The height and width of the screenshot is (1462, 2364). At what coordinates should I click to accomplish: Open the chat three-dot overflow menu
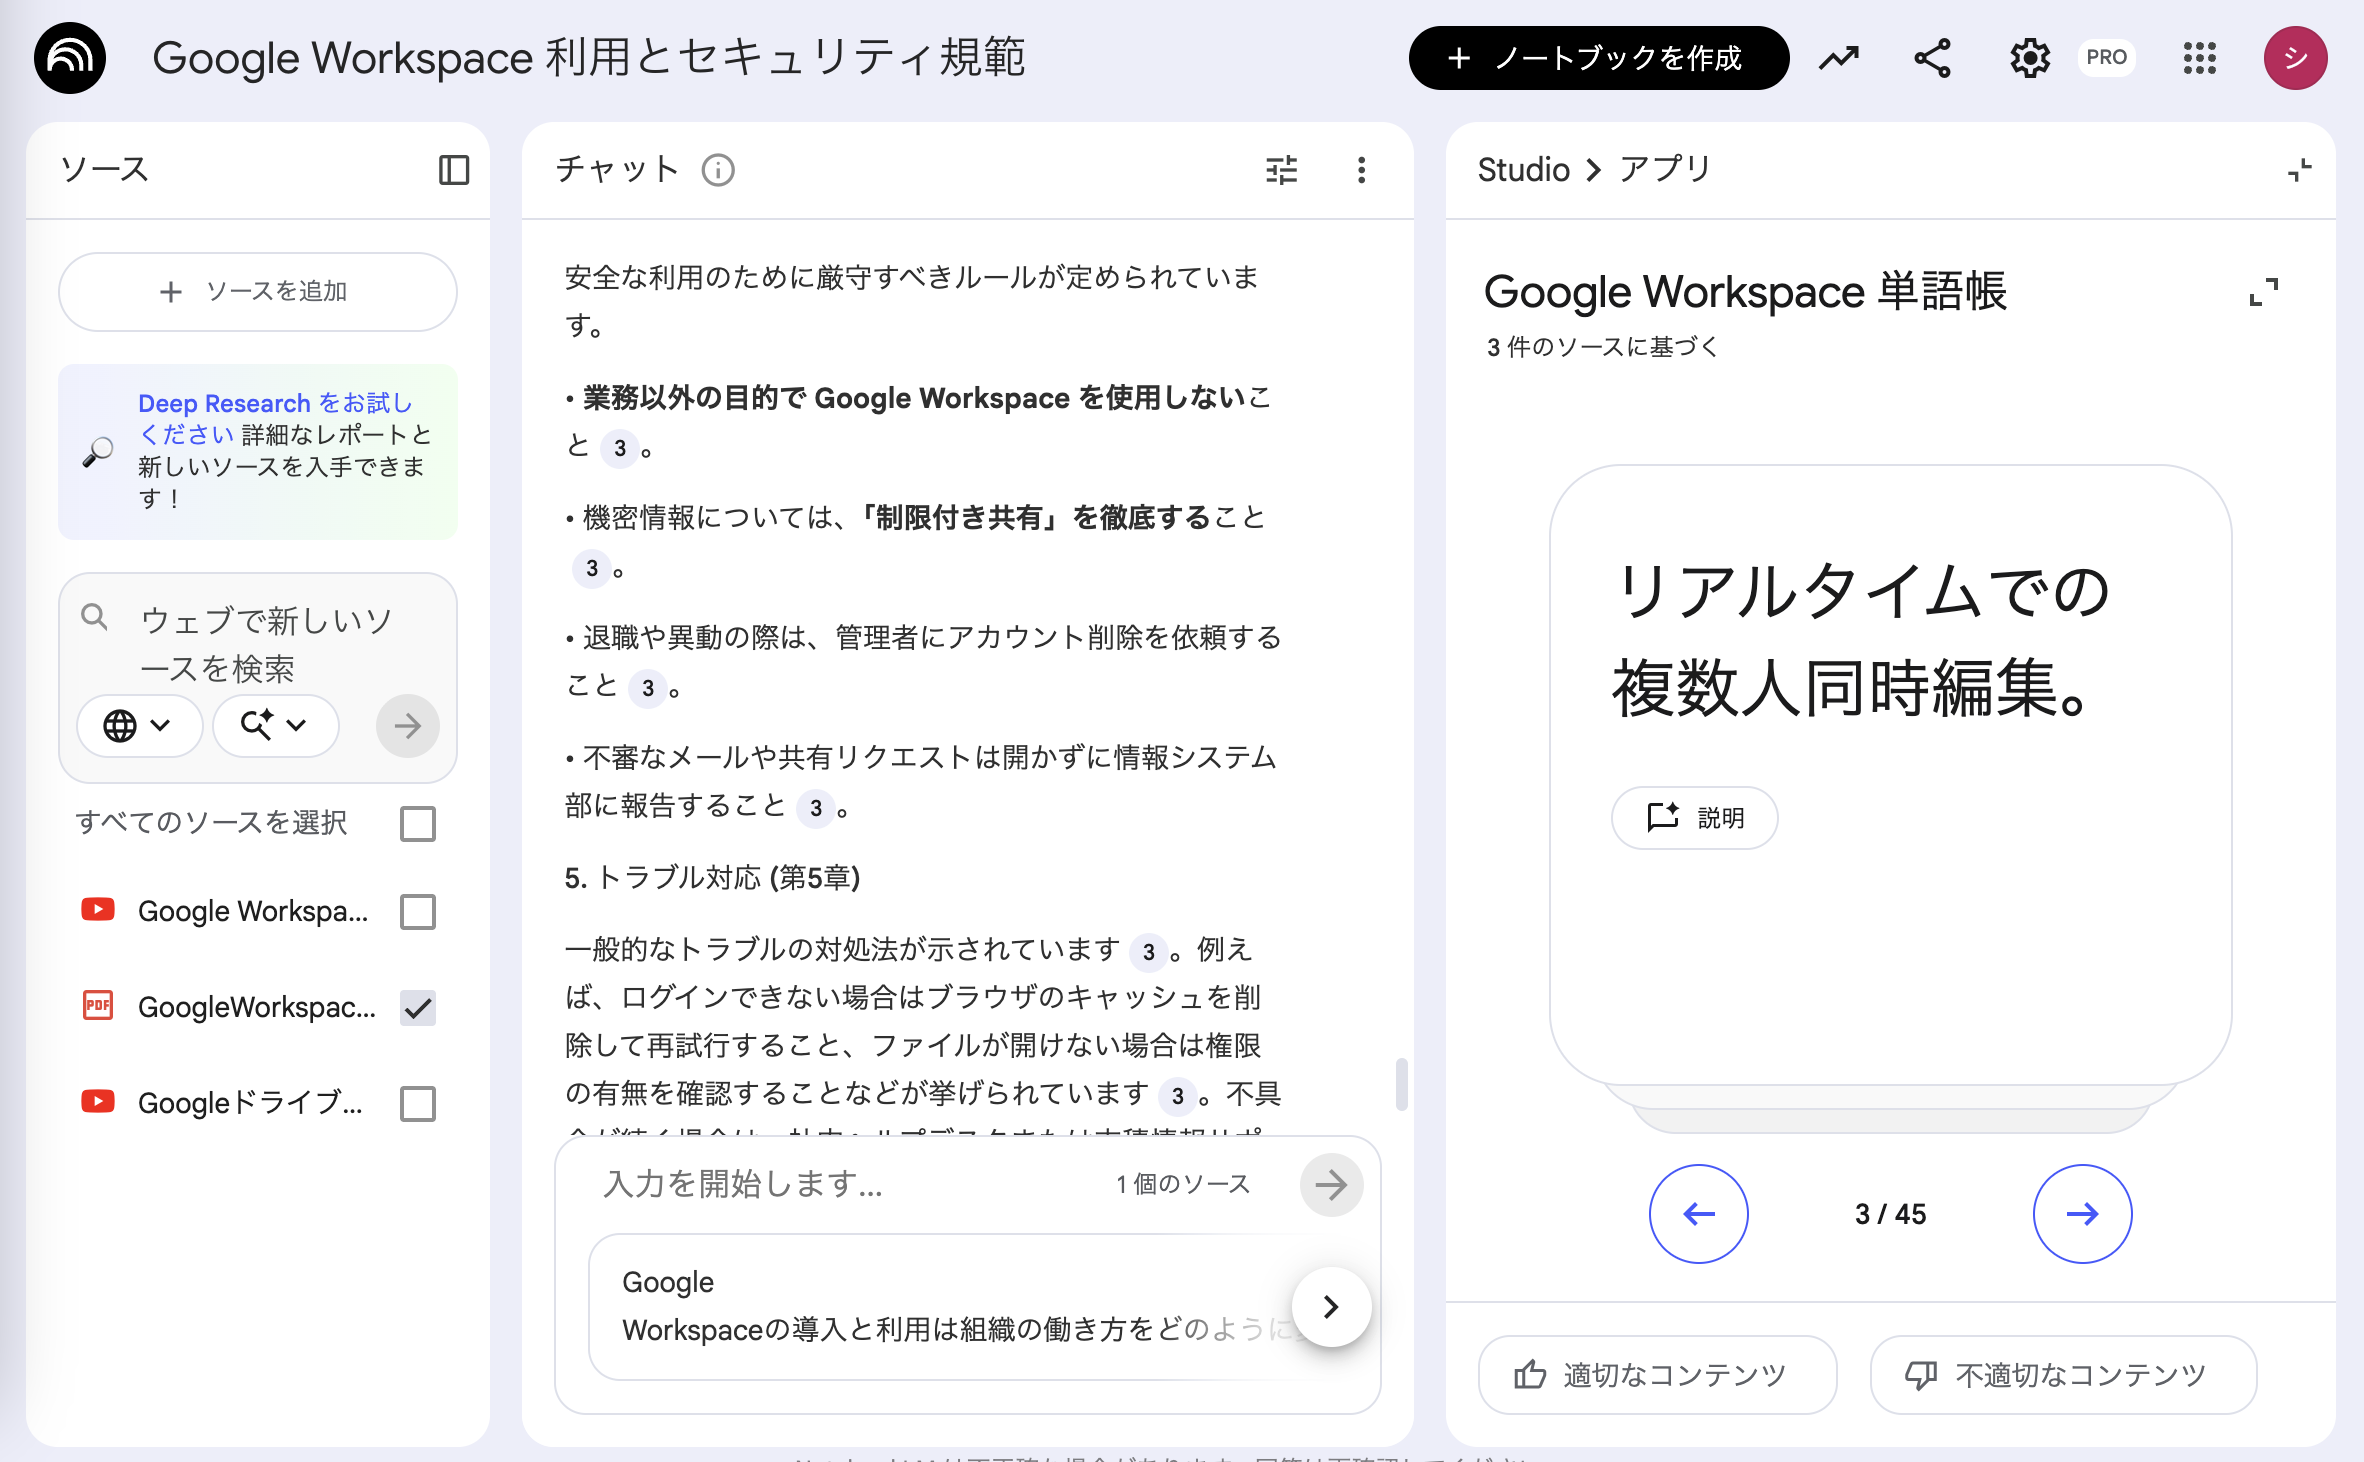[x=1361, y=170]
